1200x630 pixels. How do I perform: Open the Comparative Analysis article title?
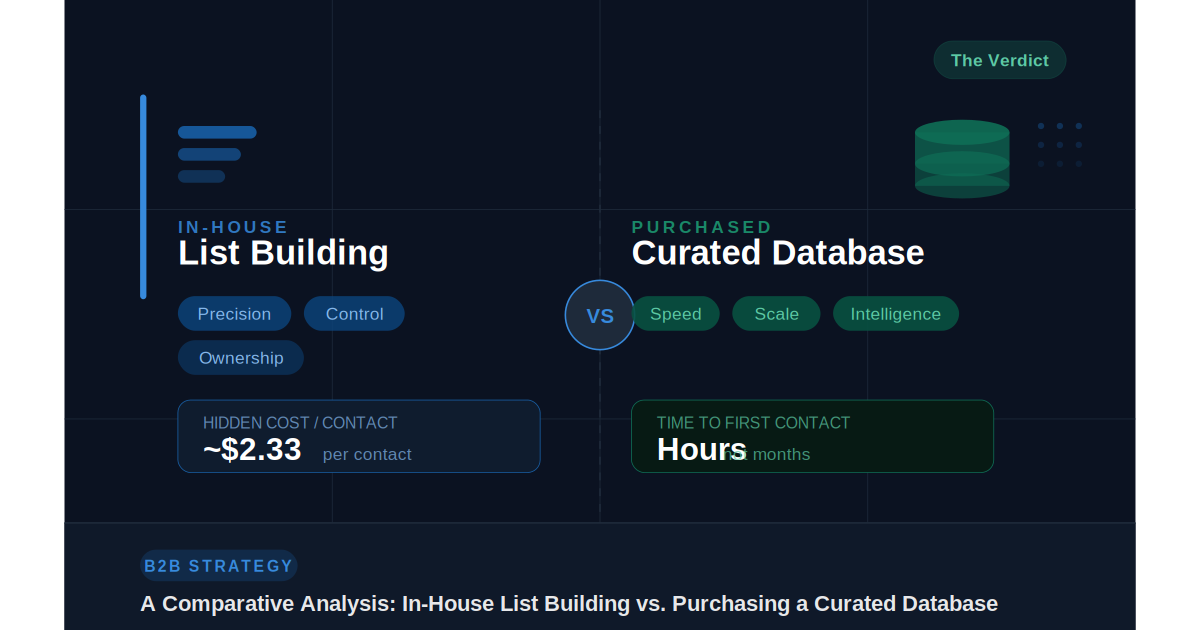pos(569,604)
